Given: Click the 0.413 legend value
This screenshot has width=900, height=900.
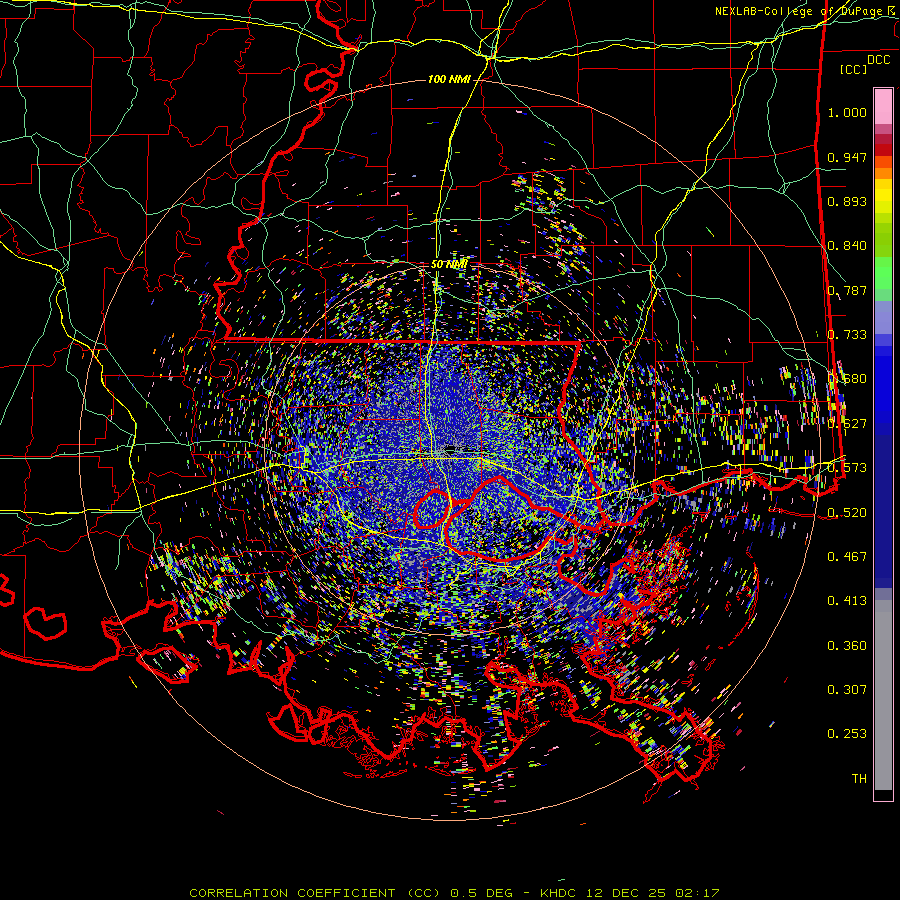Looking at the screenshot, I should tap(847, 601).
